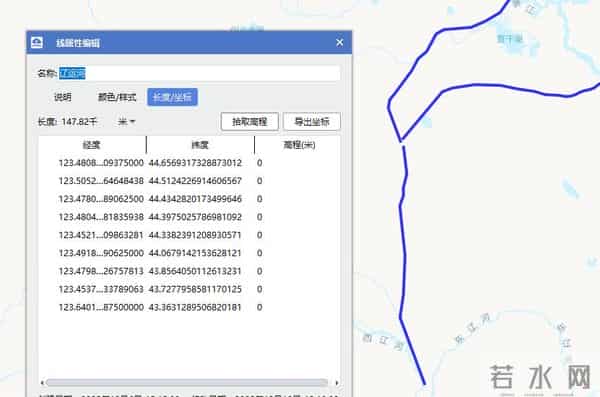Screen dimensions: 600x397
Task: Open the 米 unit dropdown
Action: tap(127, 122)
